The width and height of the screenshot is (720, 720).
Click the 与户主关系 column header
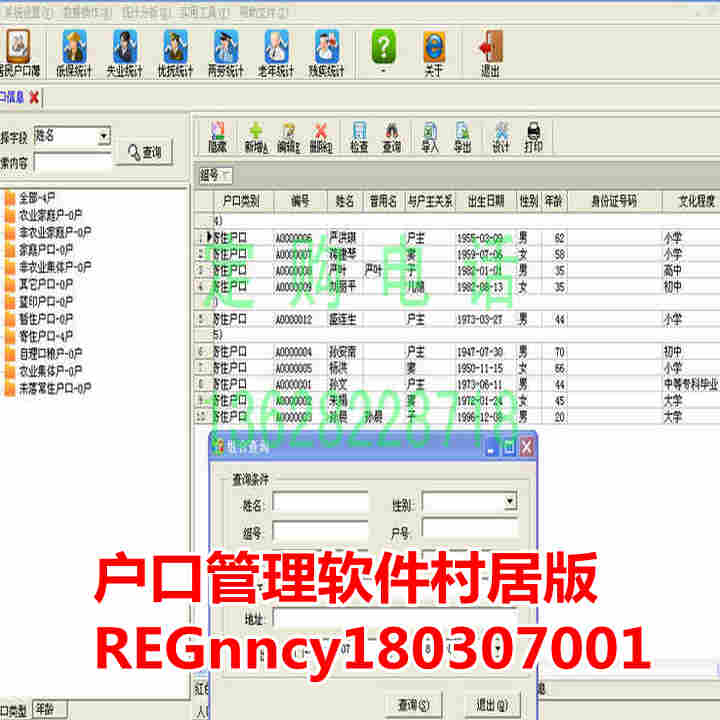point(430,201)
